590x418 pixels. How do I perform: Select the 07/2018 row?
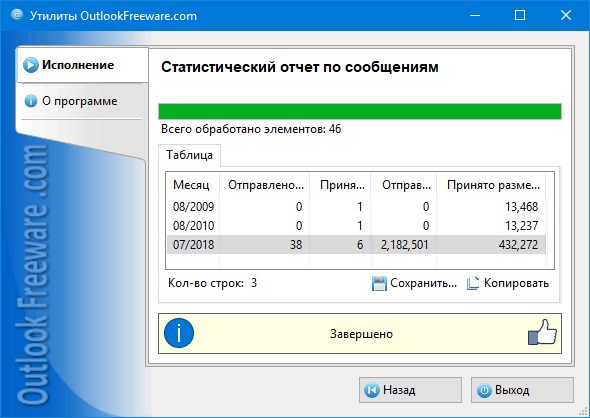356,245
